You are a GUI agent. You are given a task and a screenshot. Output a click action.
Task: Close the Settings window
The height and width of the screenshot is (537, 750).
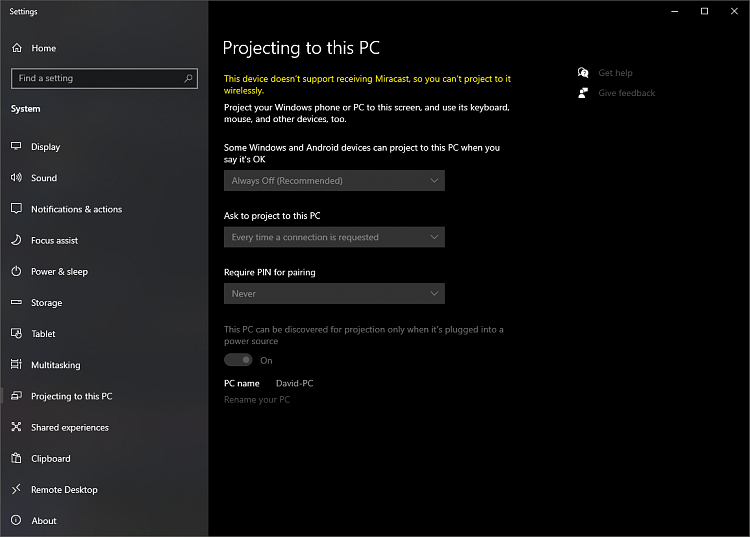tap(734, 11)
